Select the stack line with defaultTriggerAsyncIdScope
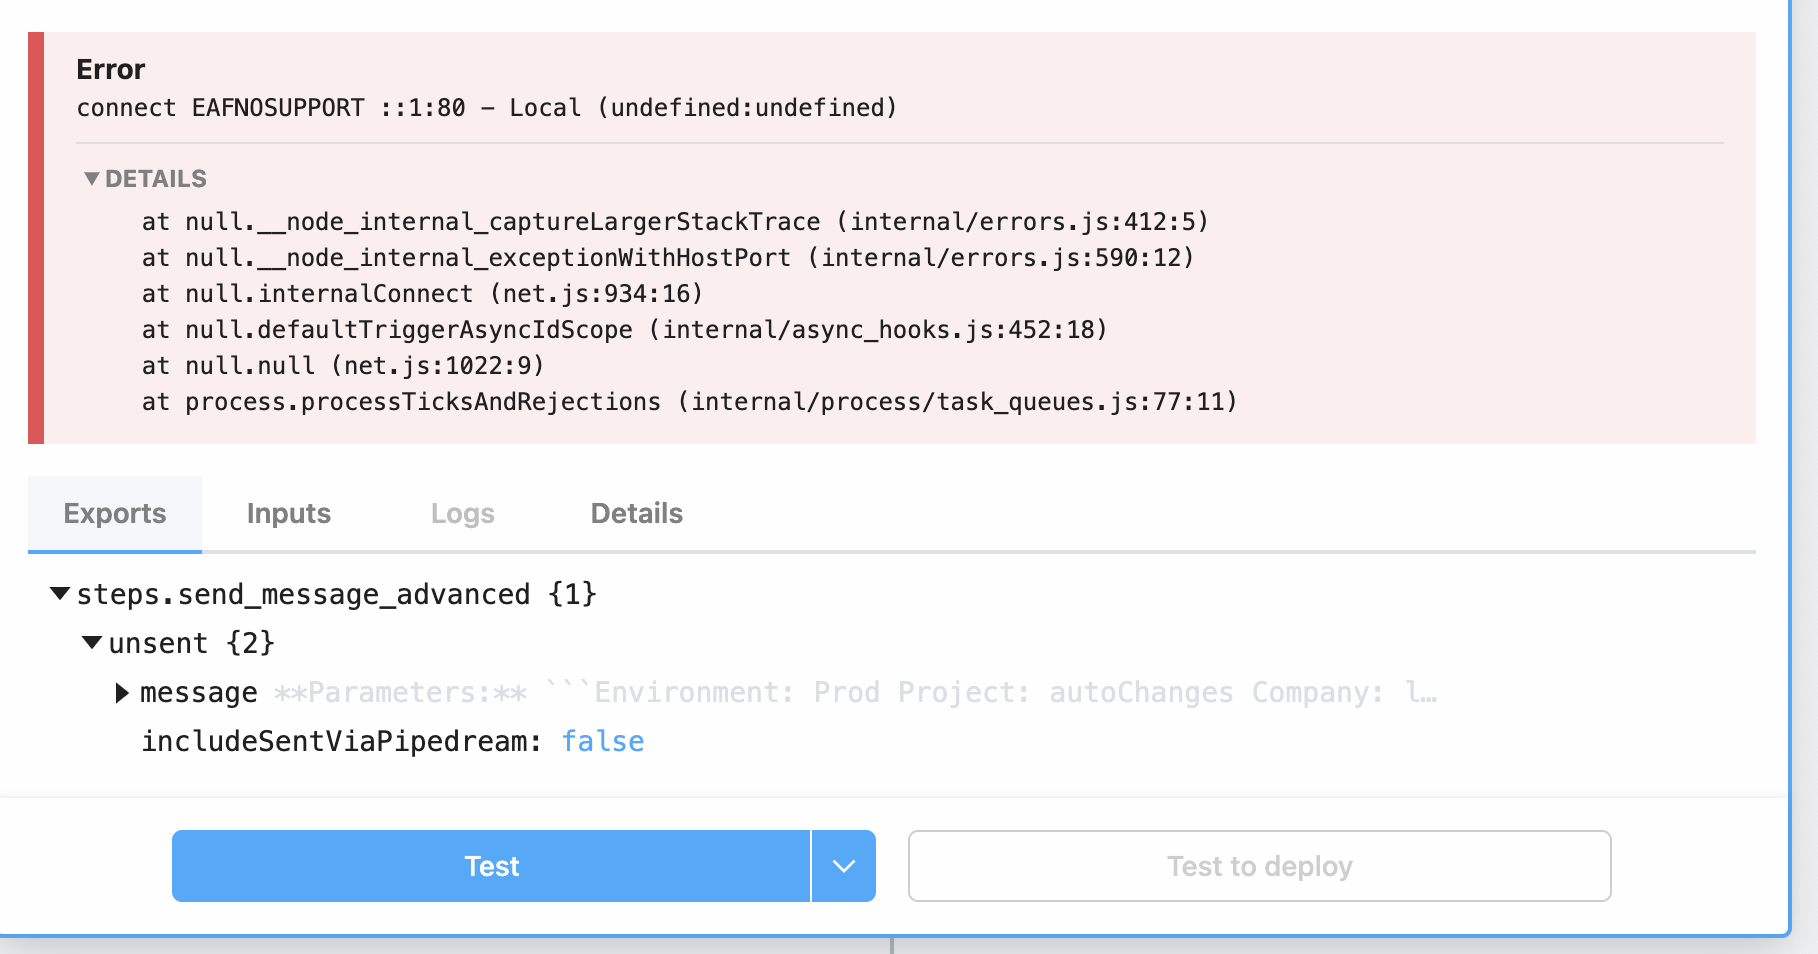The image size is (1818, 954). pyautogui.click(x=624, y=330)
